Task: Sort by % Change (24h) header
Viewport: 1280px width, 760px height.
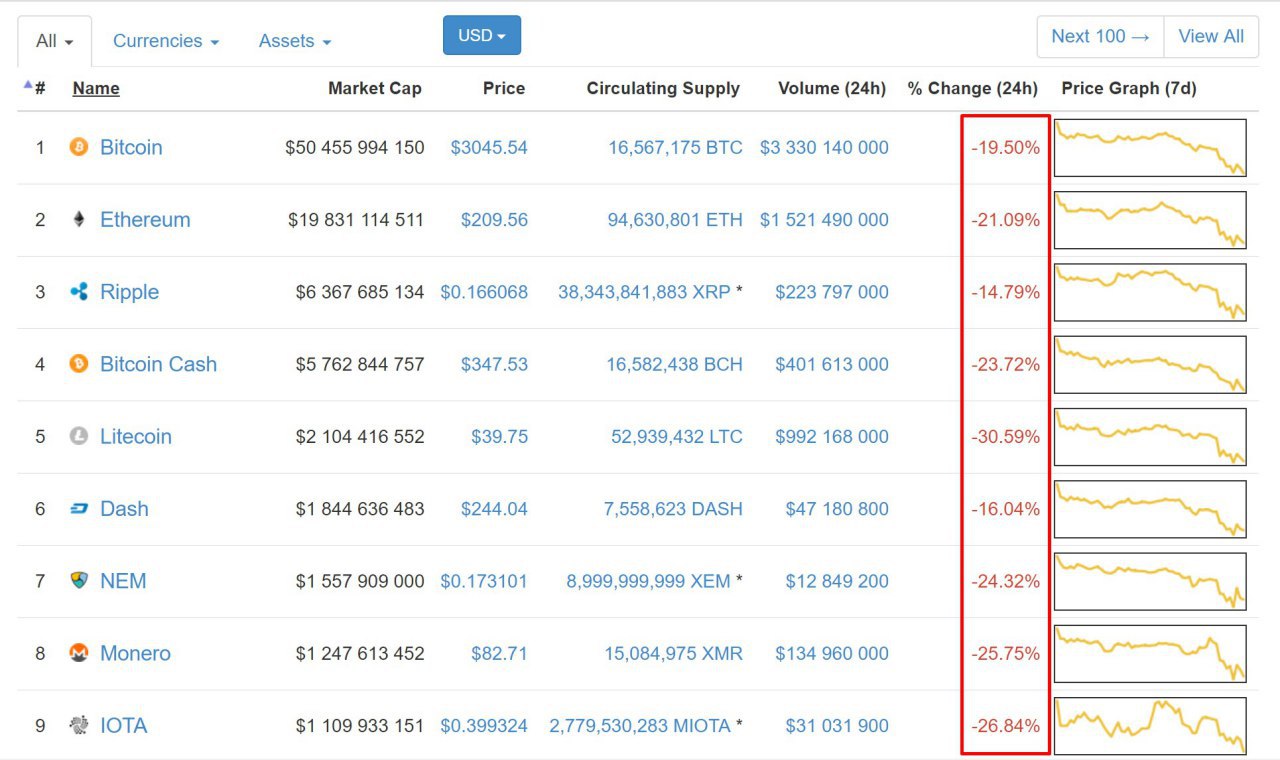Action: click(973, 88)
